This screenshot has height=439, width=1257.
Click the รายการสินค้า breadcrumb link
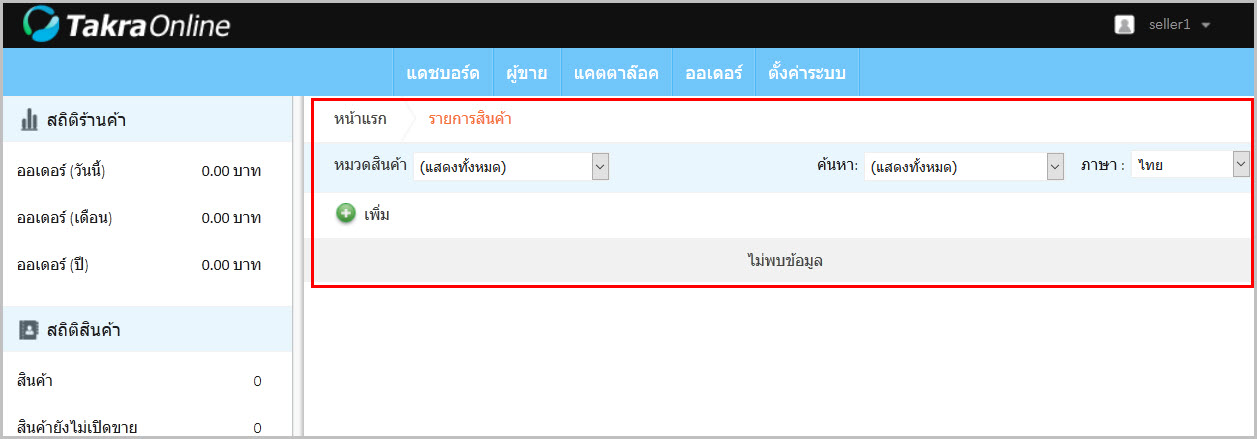[x=470, y=120]
